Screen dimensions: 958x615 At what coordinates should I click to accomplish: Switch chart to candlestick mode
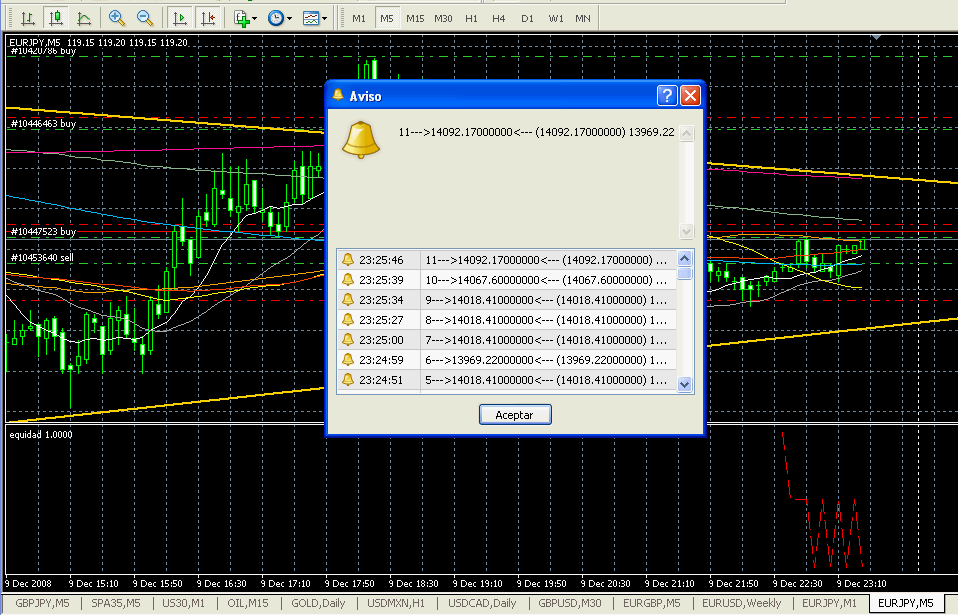[56, 18]
